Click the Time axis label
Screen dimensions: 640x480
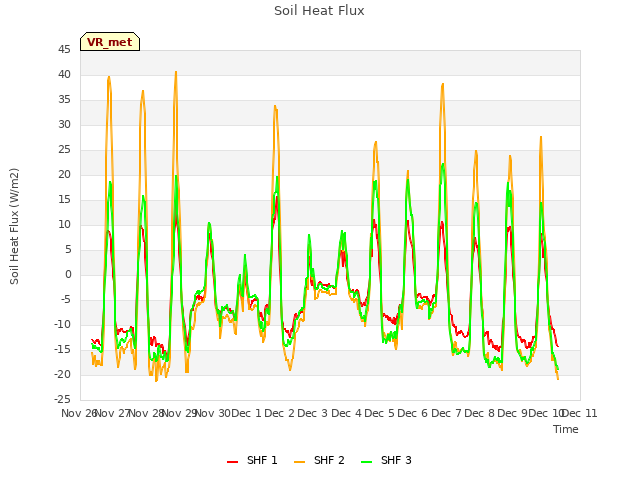566,429
